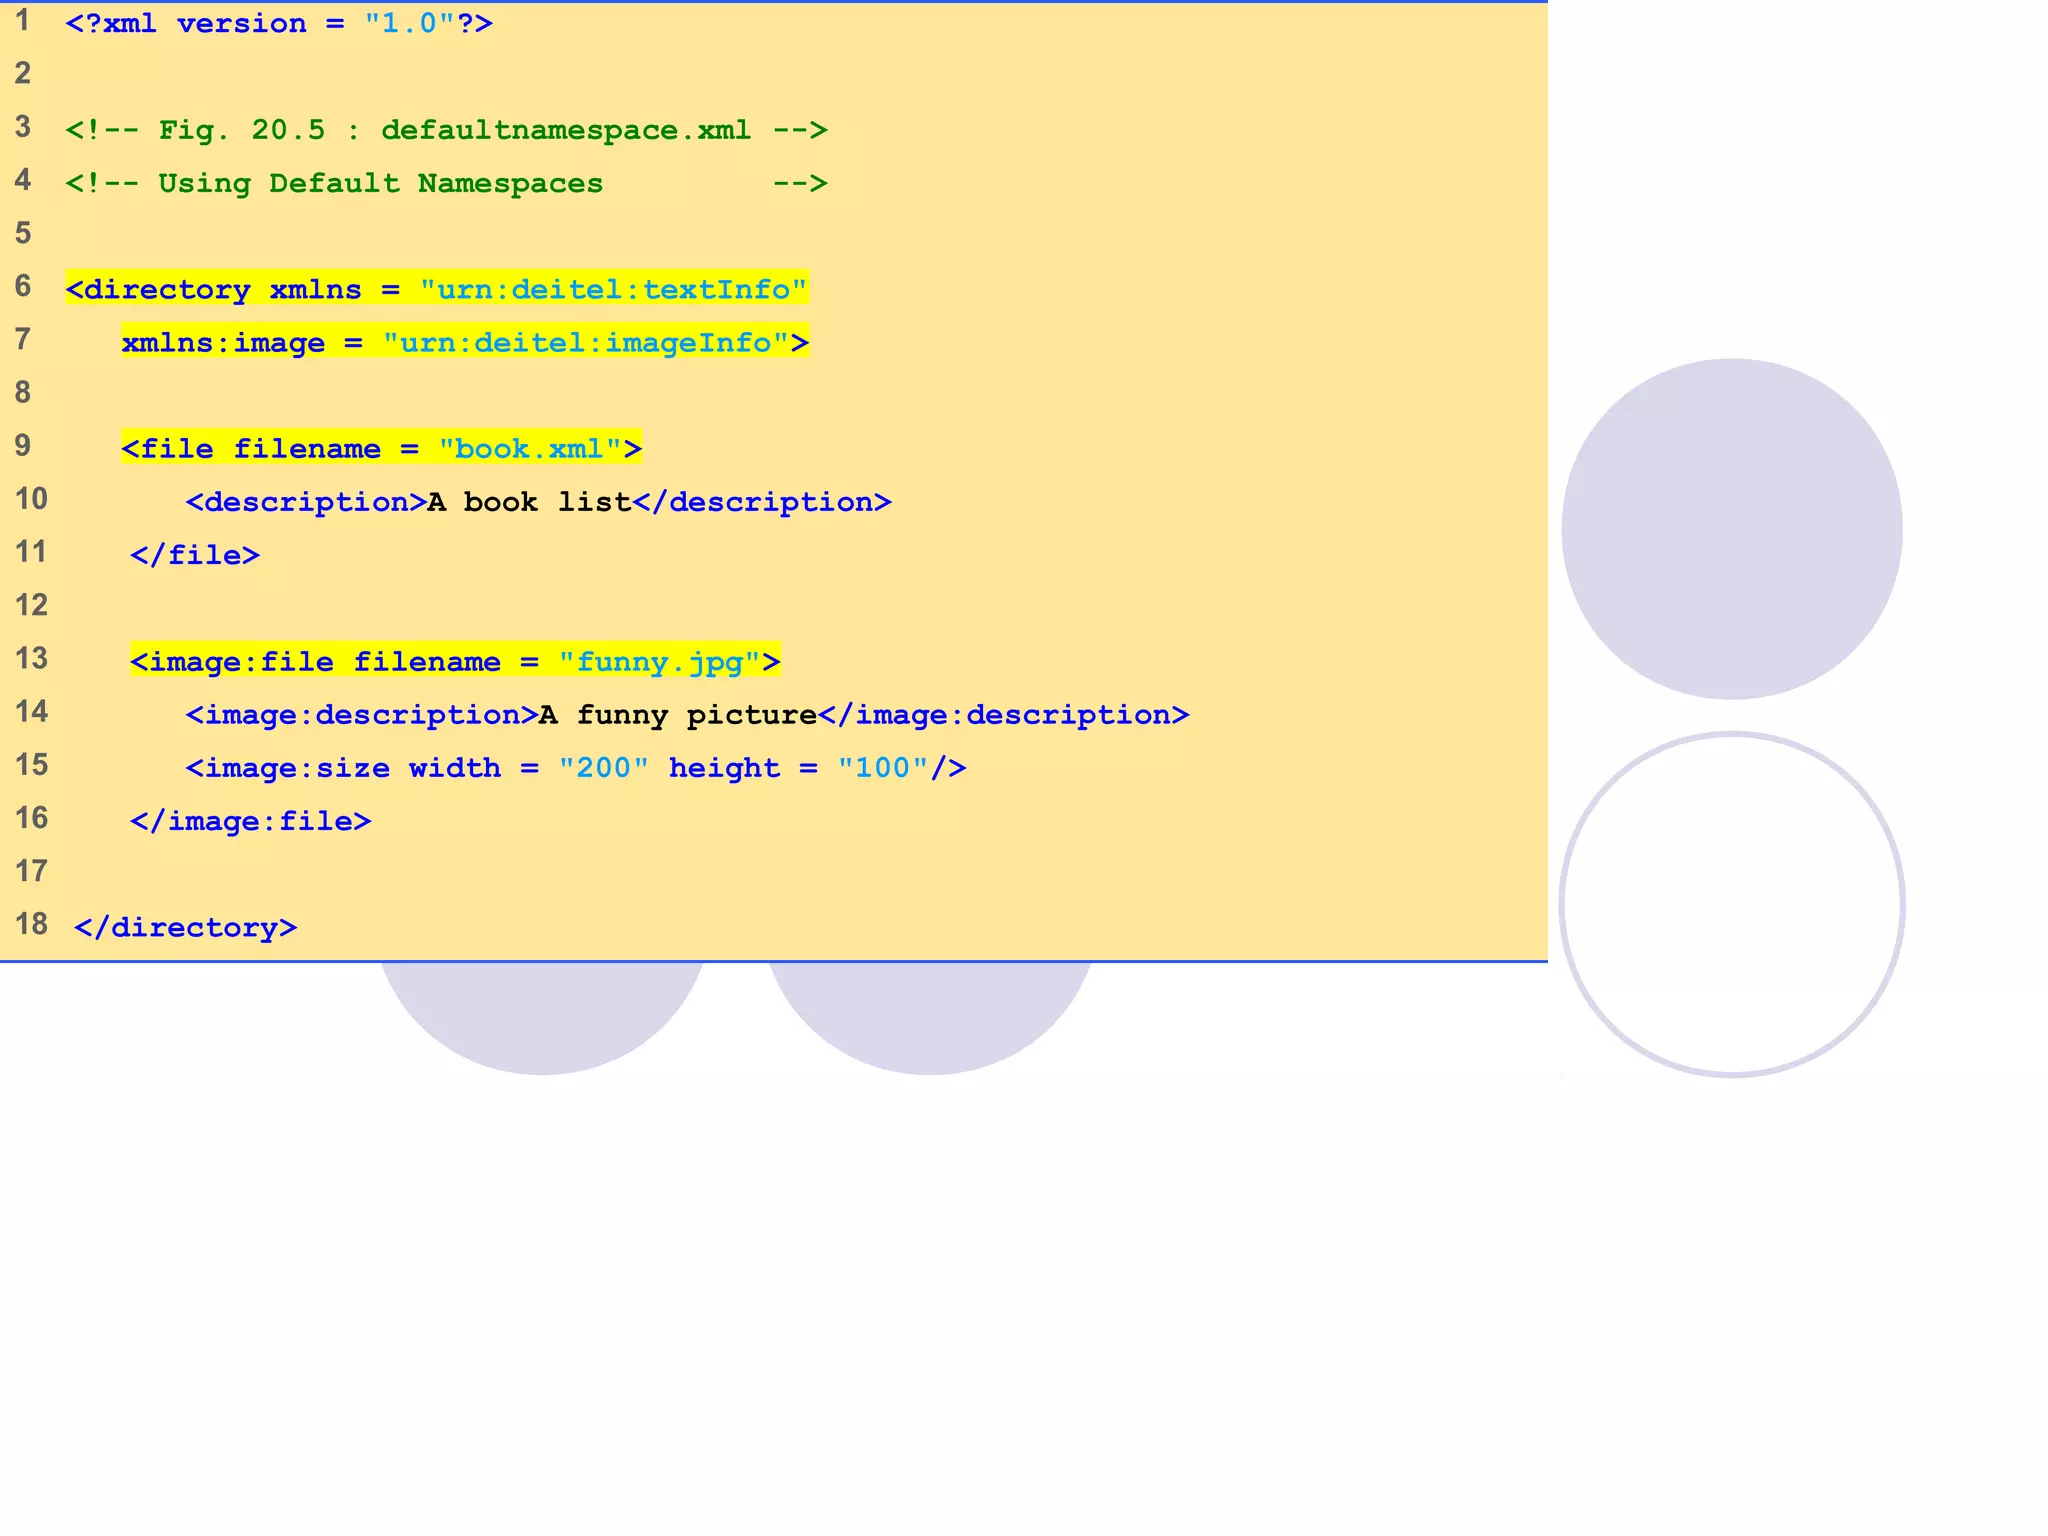Click the 'Using Default Namespaces' comment line
This screenshot has height=1536, width=2048.
point(446,183)
